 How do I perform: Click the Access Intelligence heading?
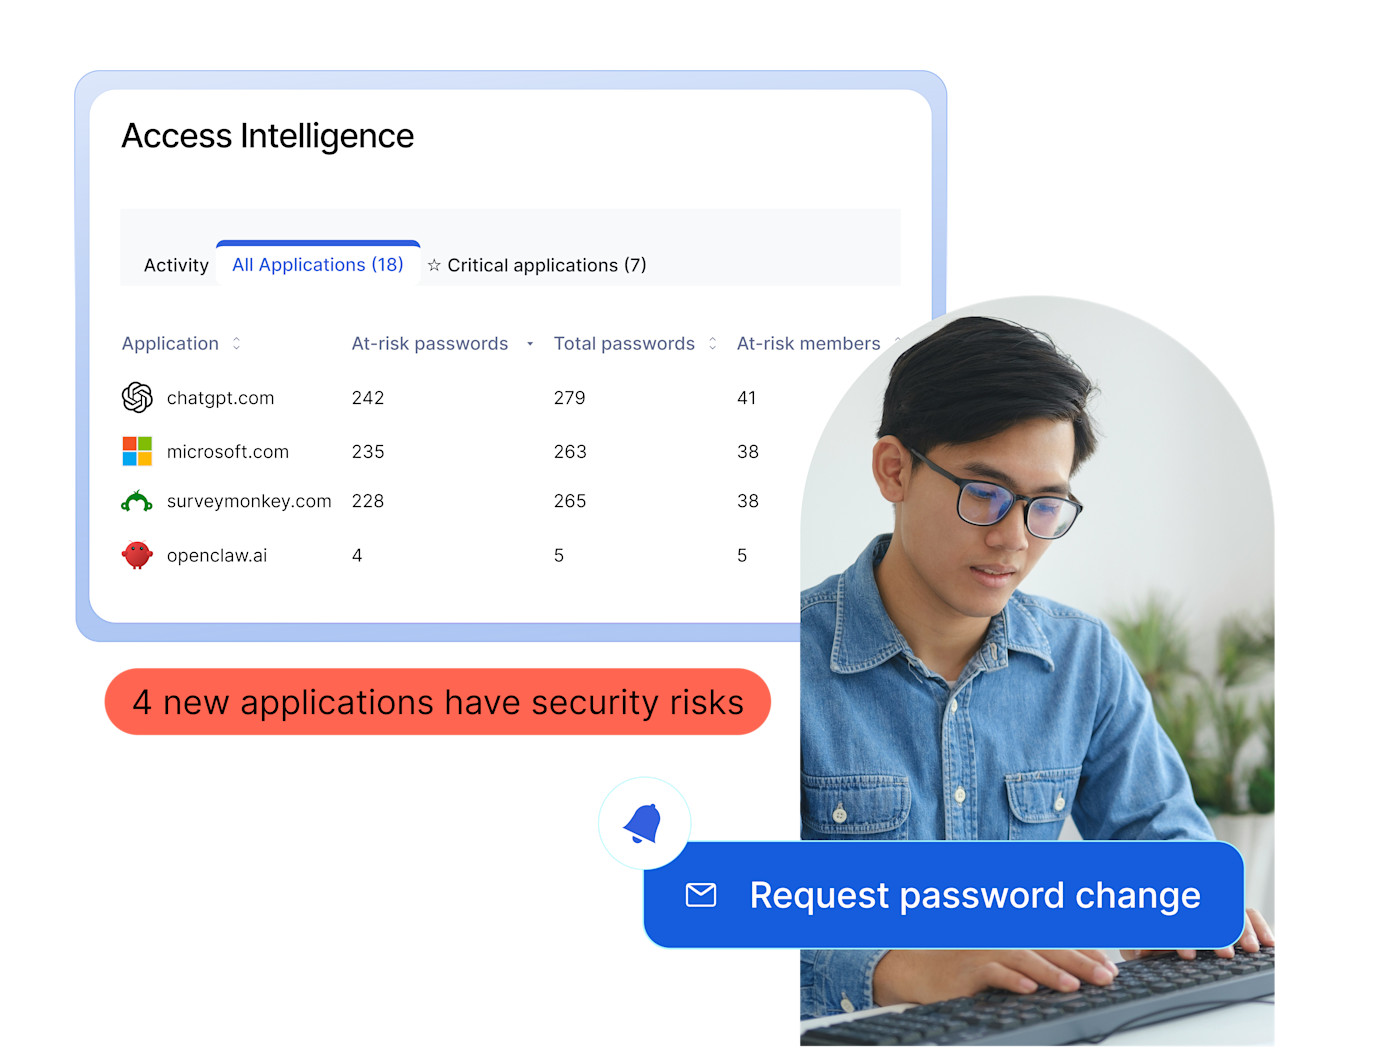coord(268,136)
